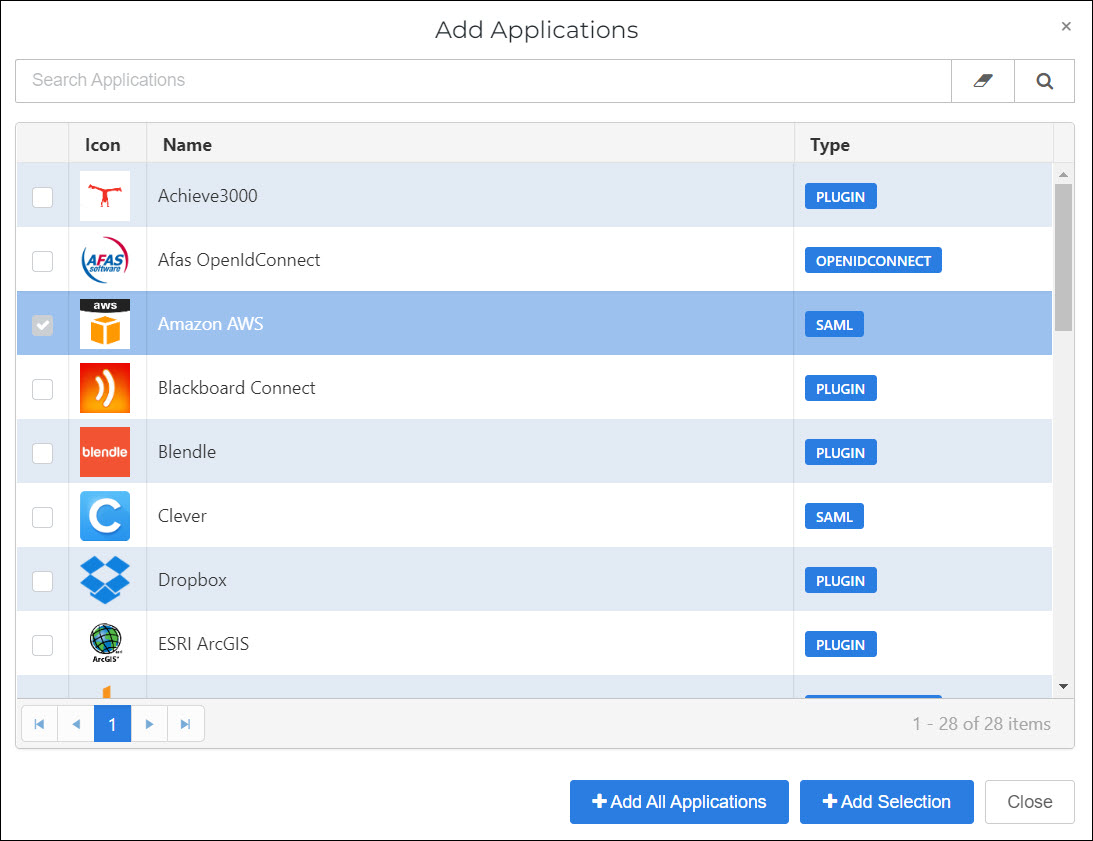Click the scroll down arrow of the list
This screenshot has height=841, width=1093.
click(1063, 687)
